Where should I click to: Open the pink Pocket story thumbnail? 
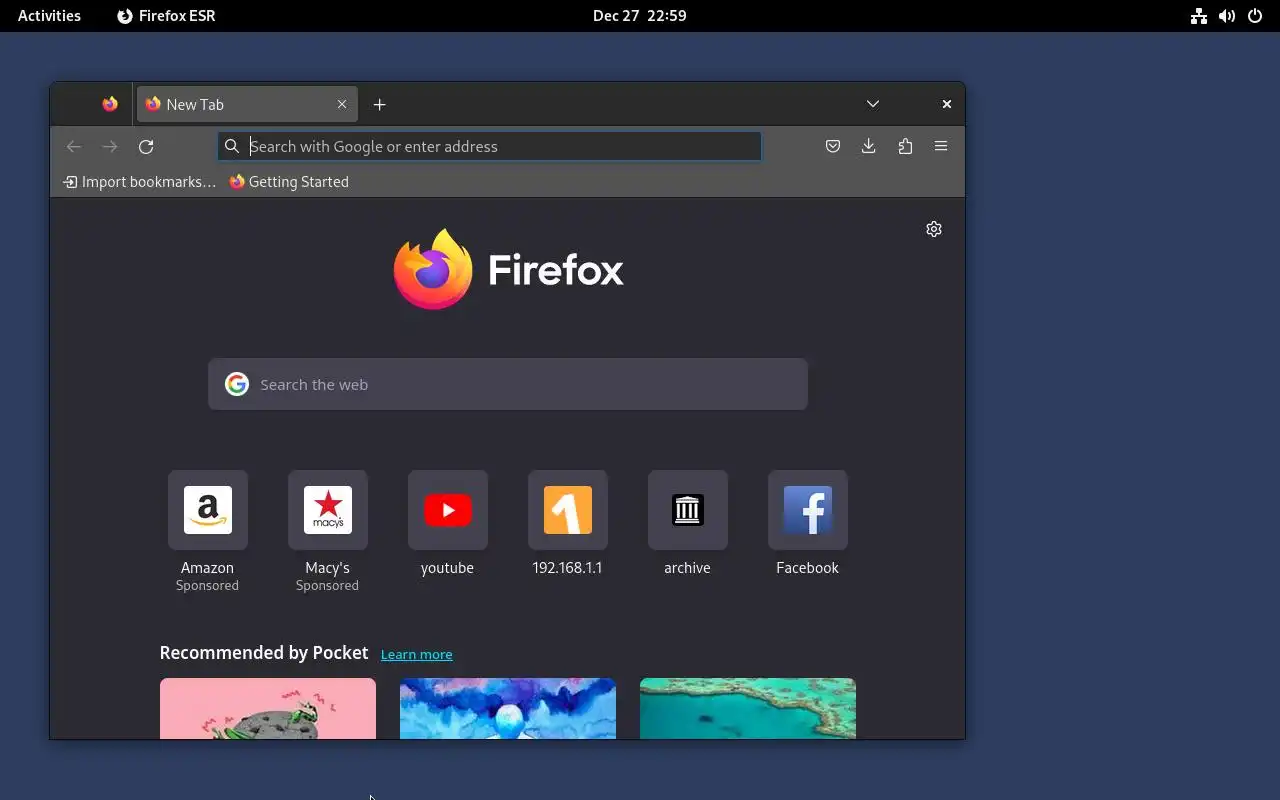tap(268, 709)
